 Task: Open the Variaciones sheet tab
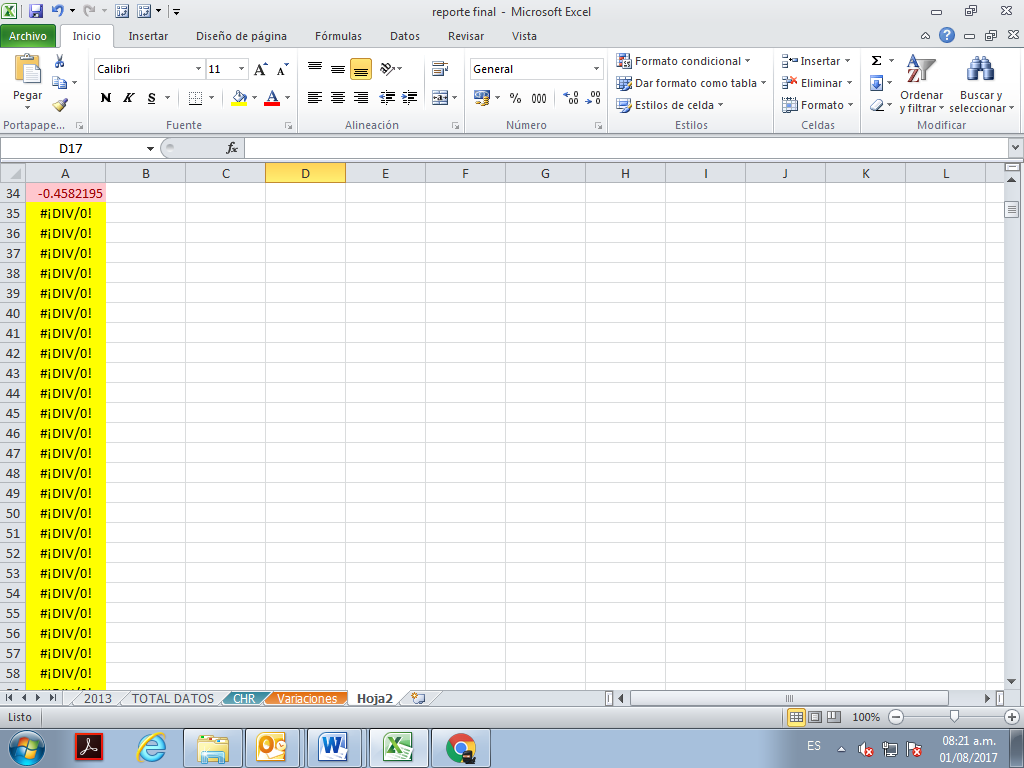pyautogui.click(x=307, y=698)
